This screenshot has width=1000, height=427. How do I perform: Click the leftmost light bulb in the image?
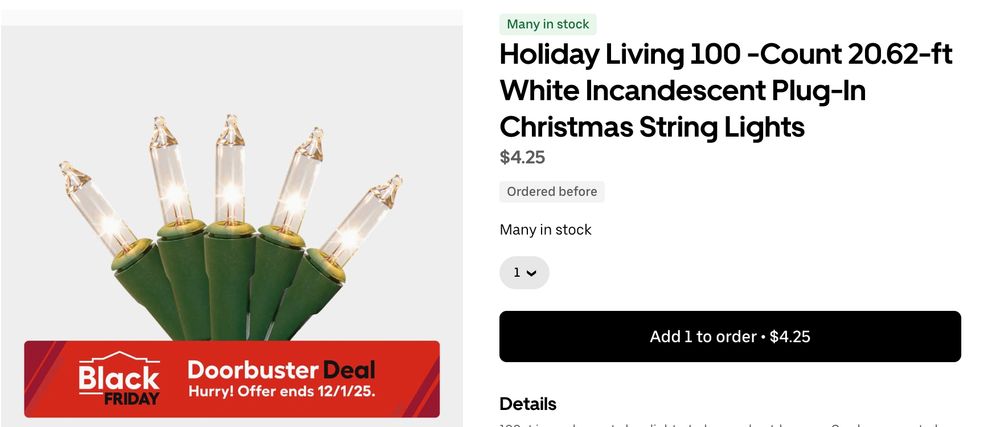(99, 207)
